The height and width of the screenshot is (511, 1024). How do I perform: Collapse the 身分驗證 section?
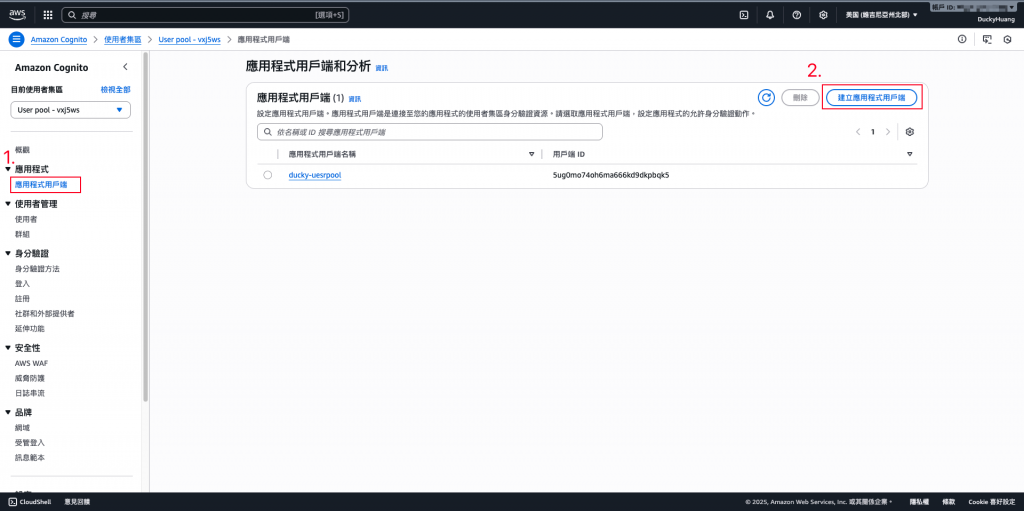point(8,254)
